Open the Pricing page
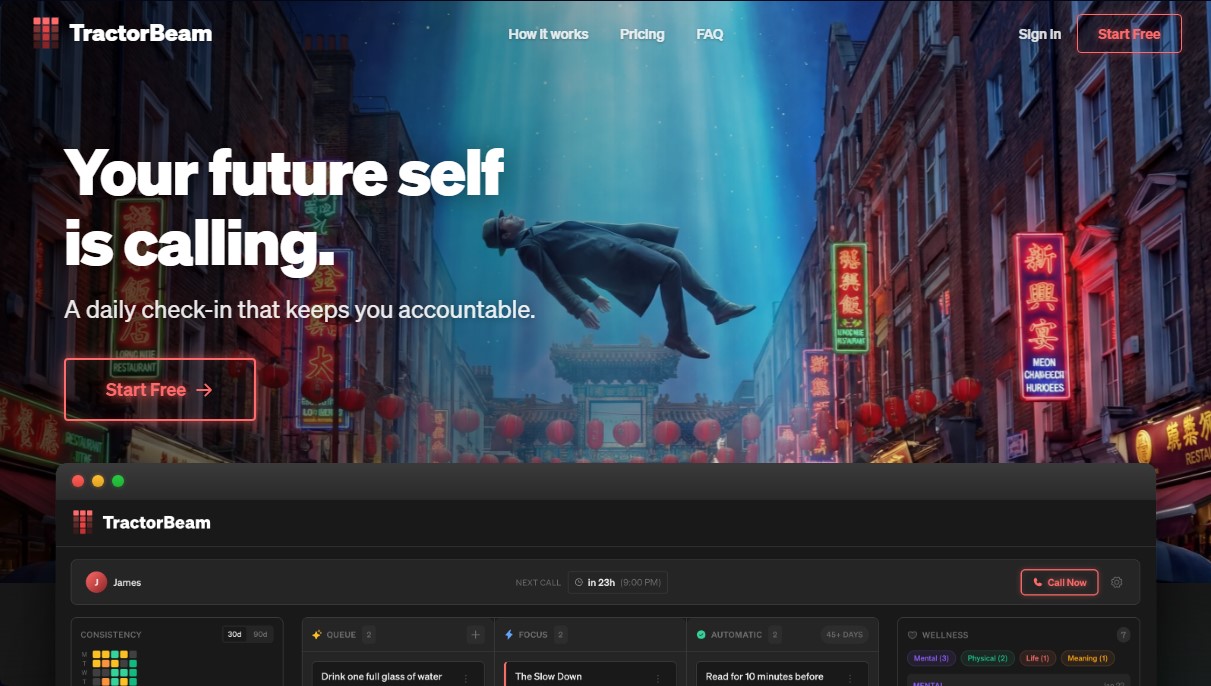The height and width of the screenshot is (686, 1211). click(x=642, y=34)
